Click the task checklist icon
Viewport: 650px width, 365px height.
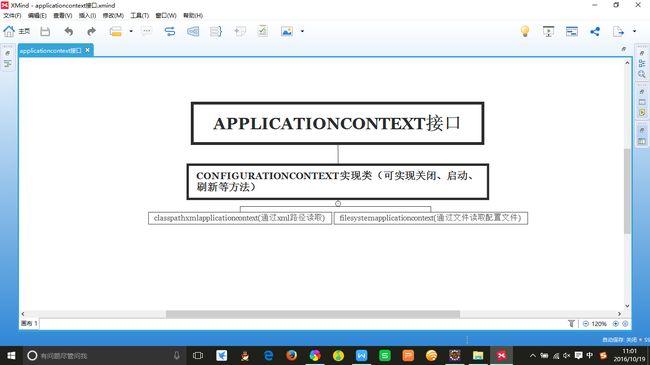[263, 31]
